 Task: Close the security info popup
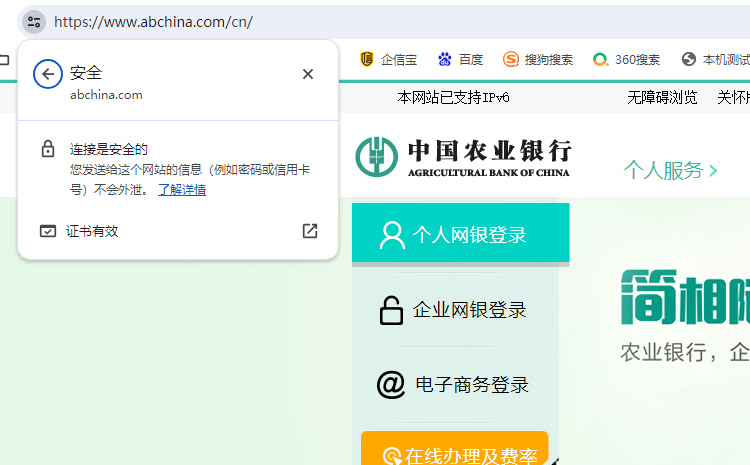[308, 74]
